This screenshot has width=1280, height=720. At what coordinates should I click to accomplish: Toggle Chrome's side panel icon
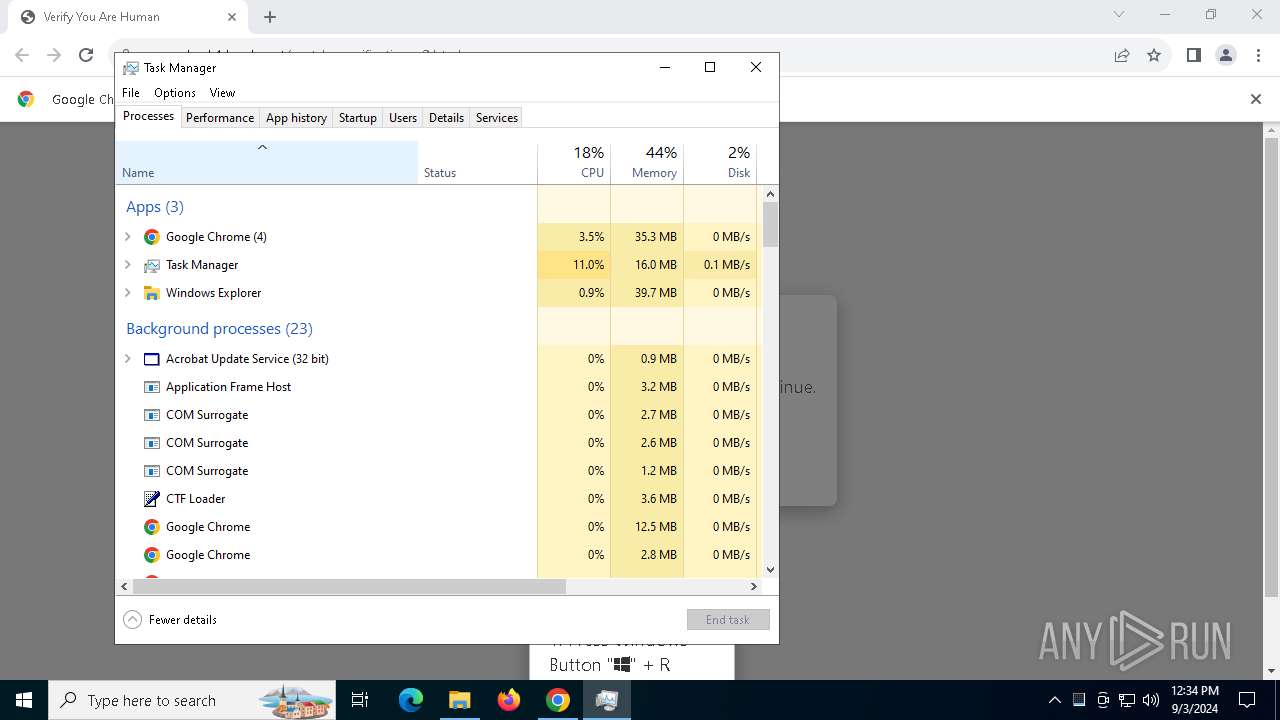(1194, 56)
